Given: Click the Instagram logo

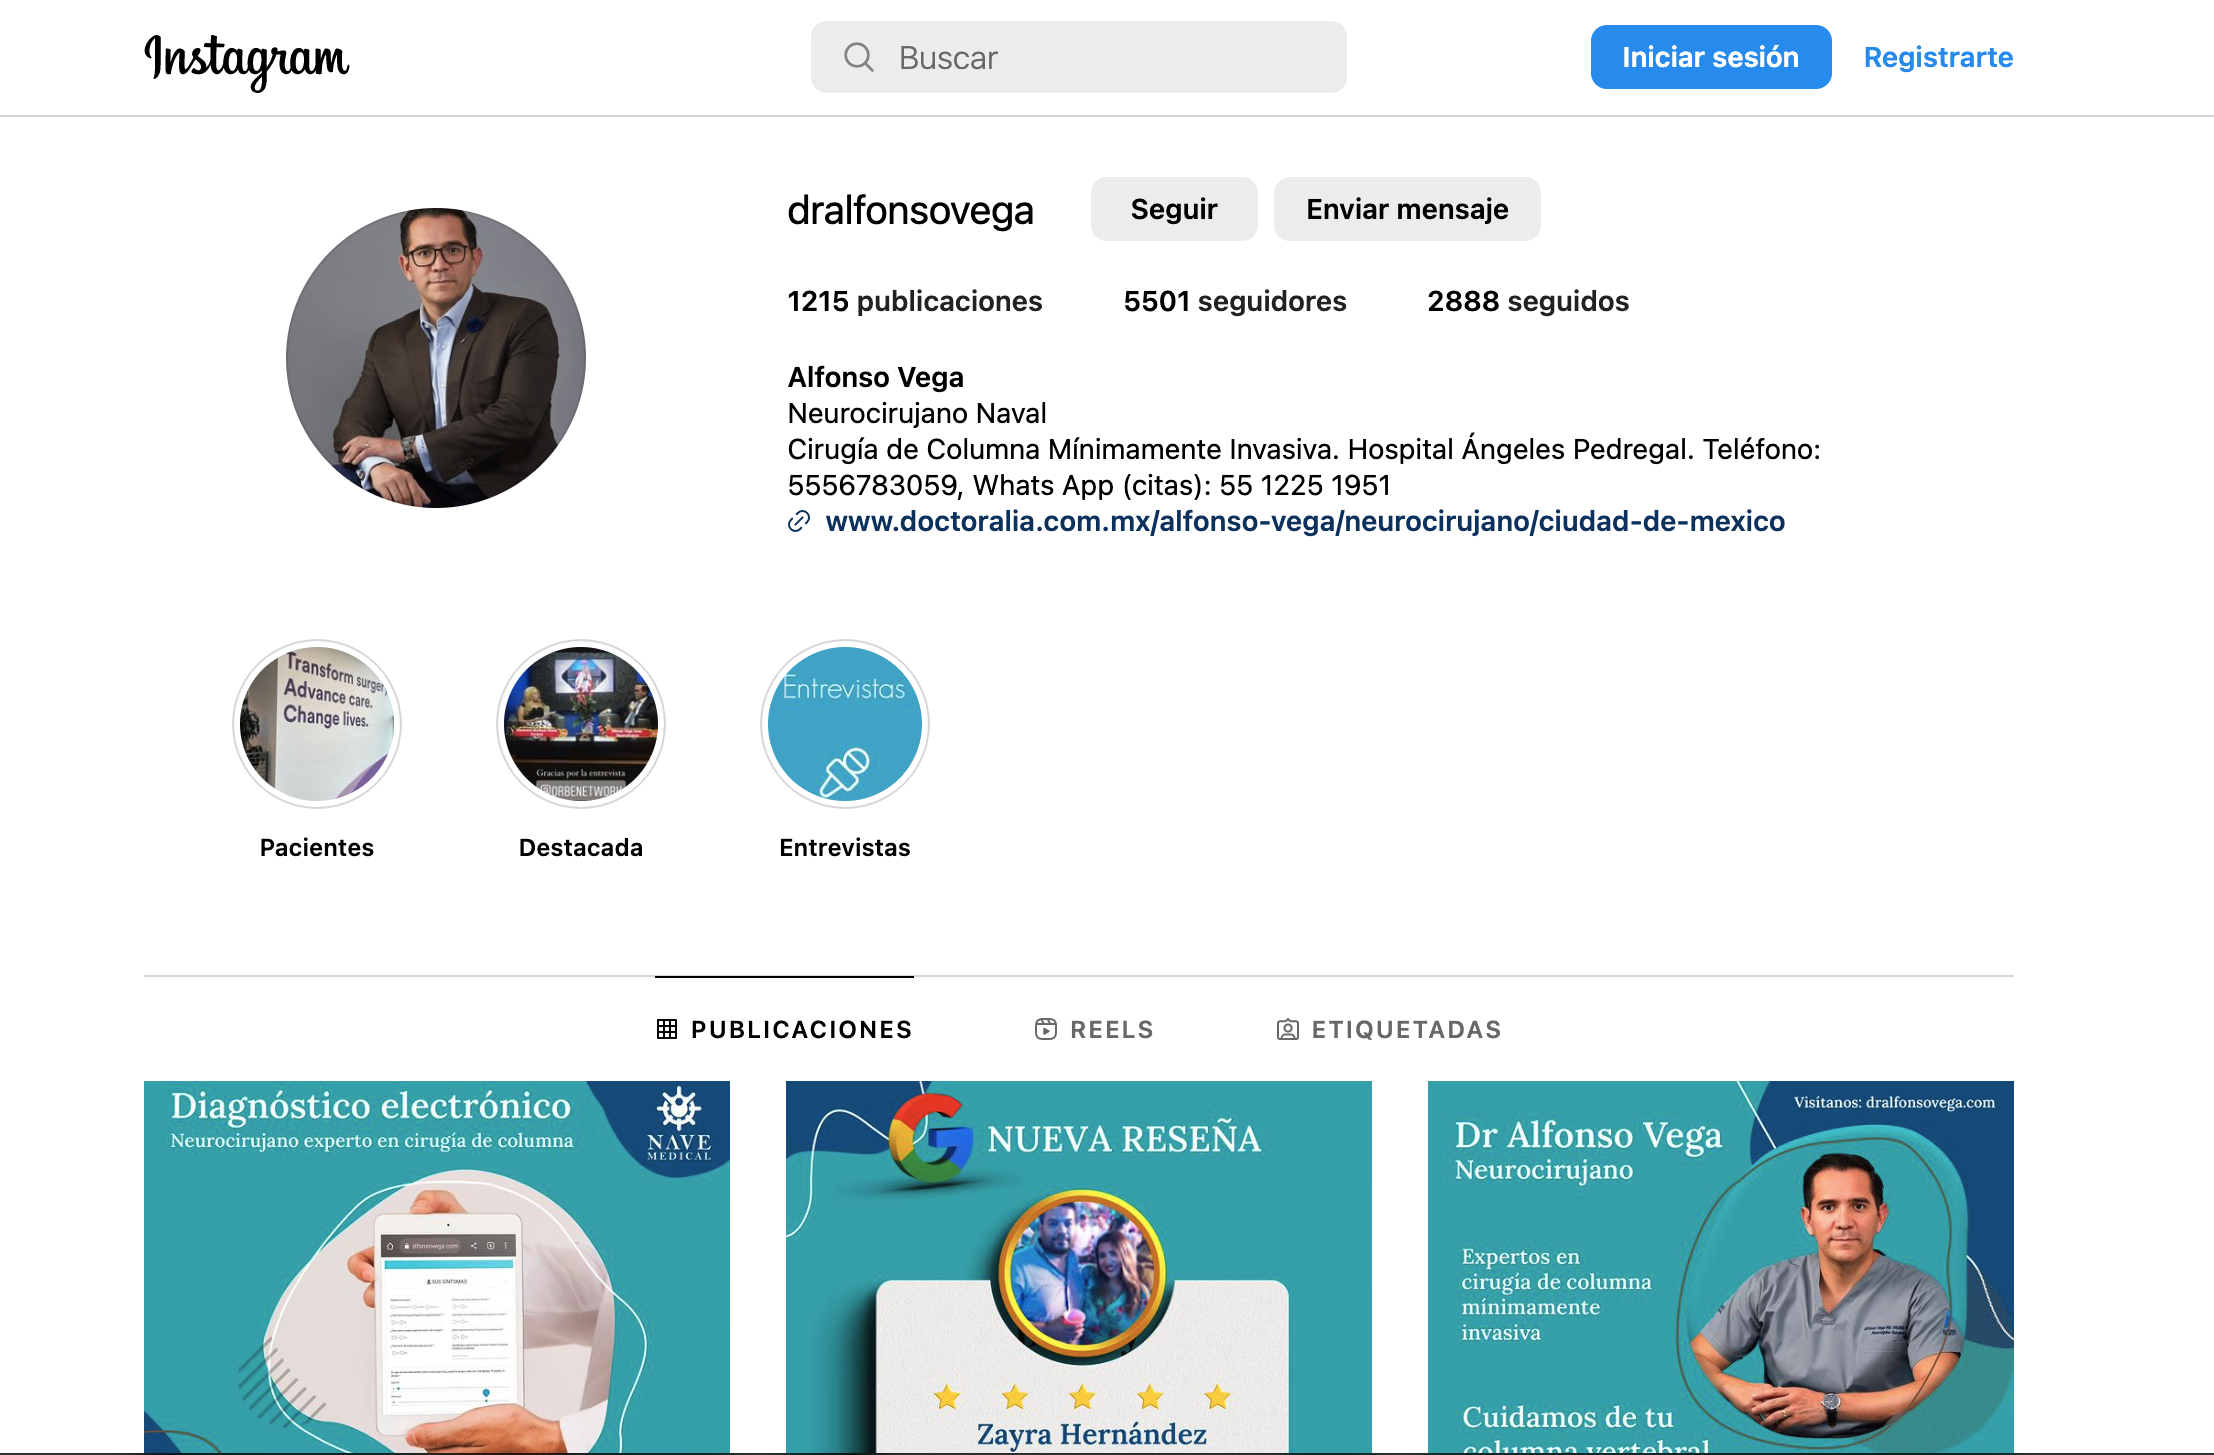Looking at the screenshot, I should 247,59.
